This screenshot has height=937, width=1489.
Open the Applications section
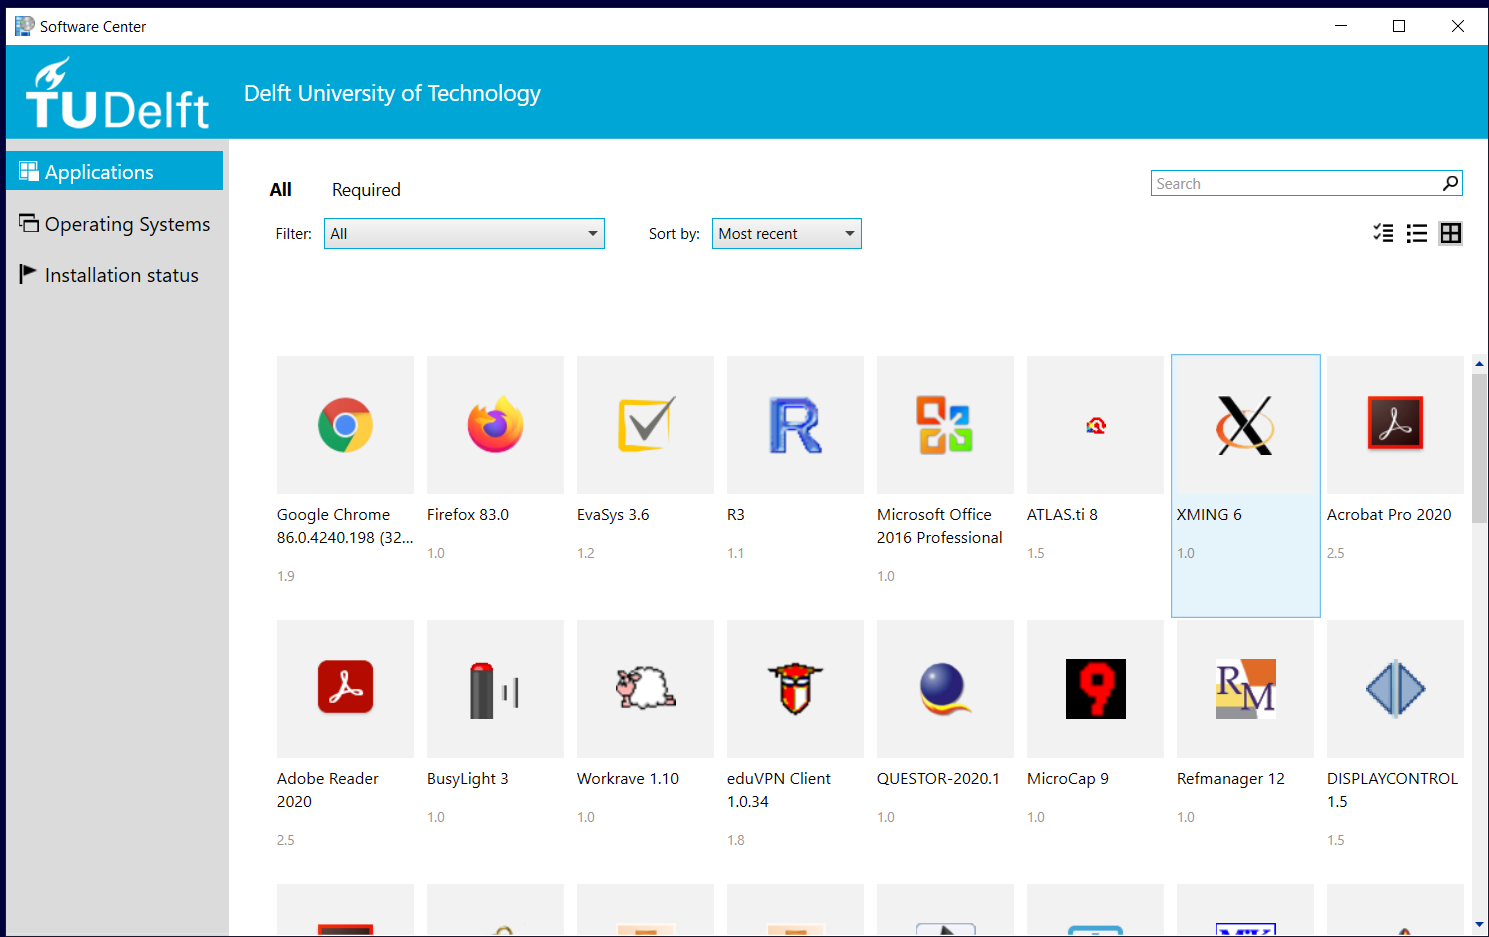(115, 171)
